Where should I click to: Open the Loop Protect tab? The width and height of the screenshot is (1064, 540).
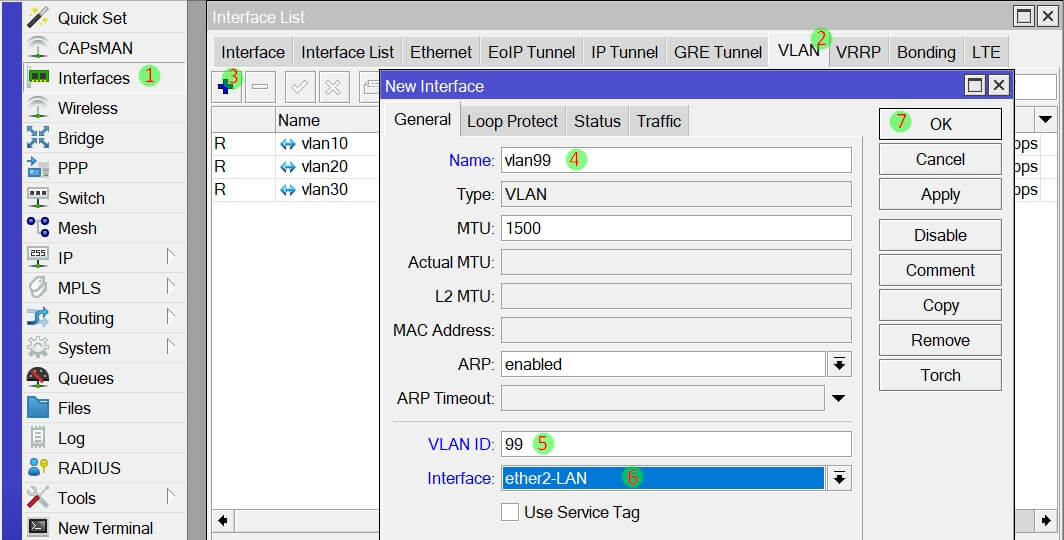pos(512,121)
